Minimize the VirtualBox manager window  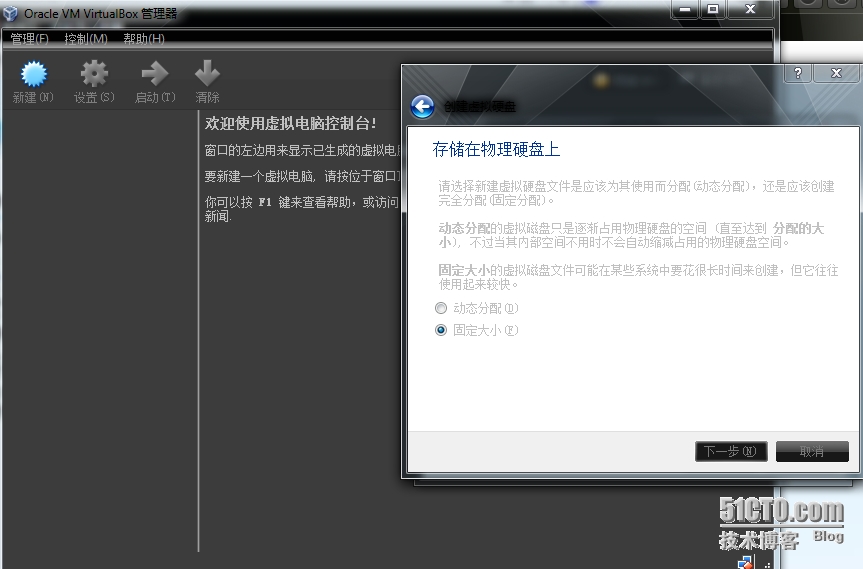685,9
